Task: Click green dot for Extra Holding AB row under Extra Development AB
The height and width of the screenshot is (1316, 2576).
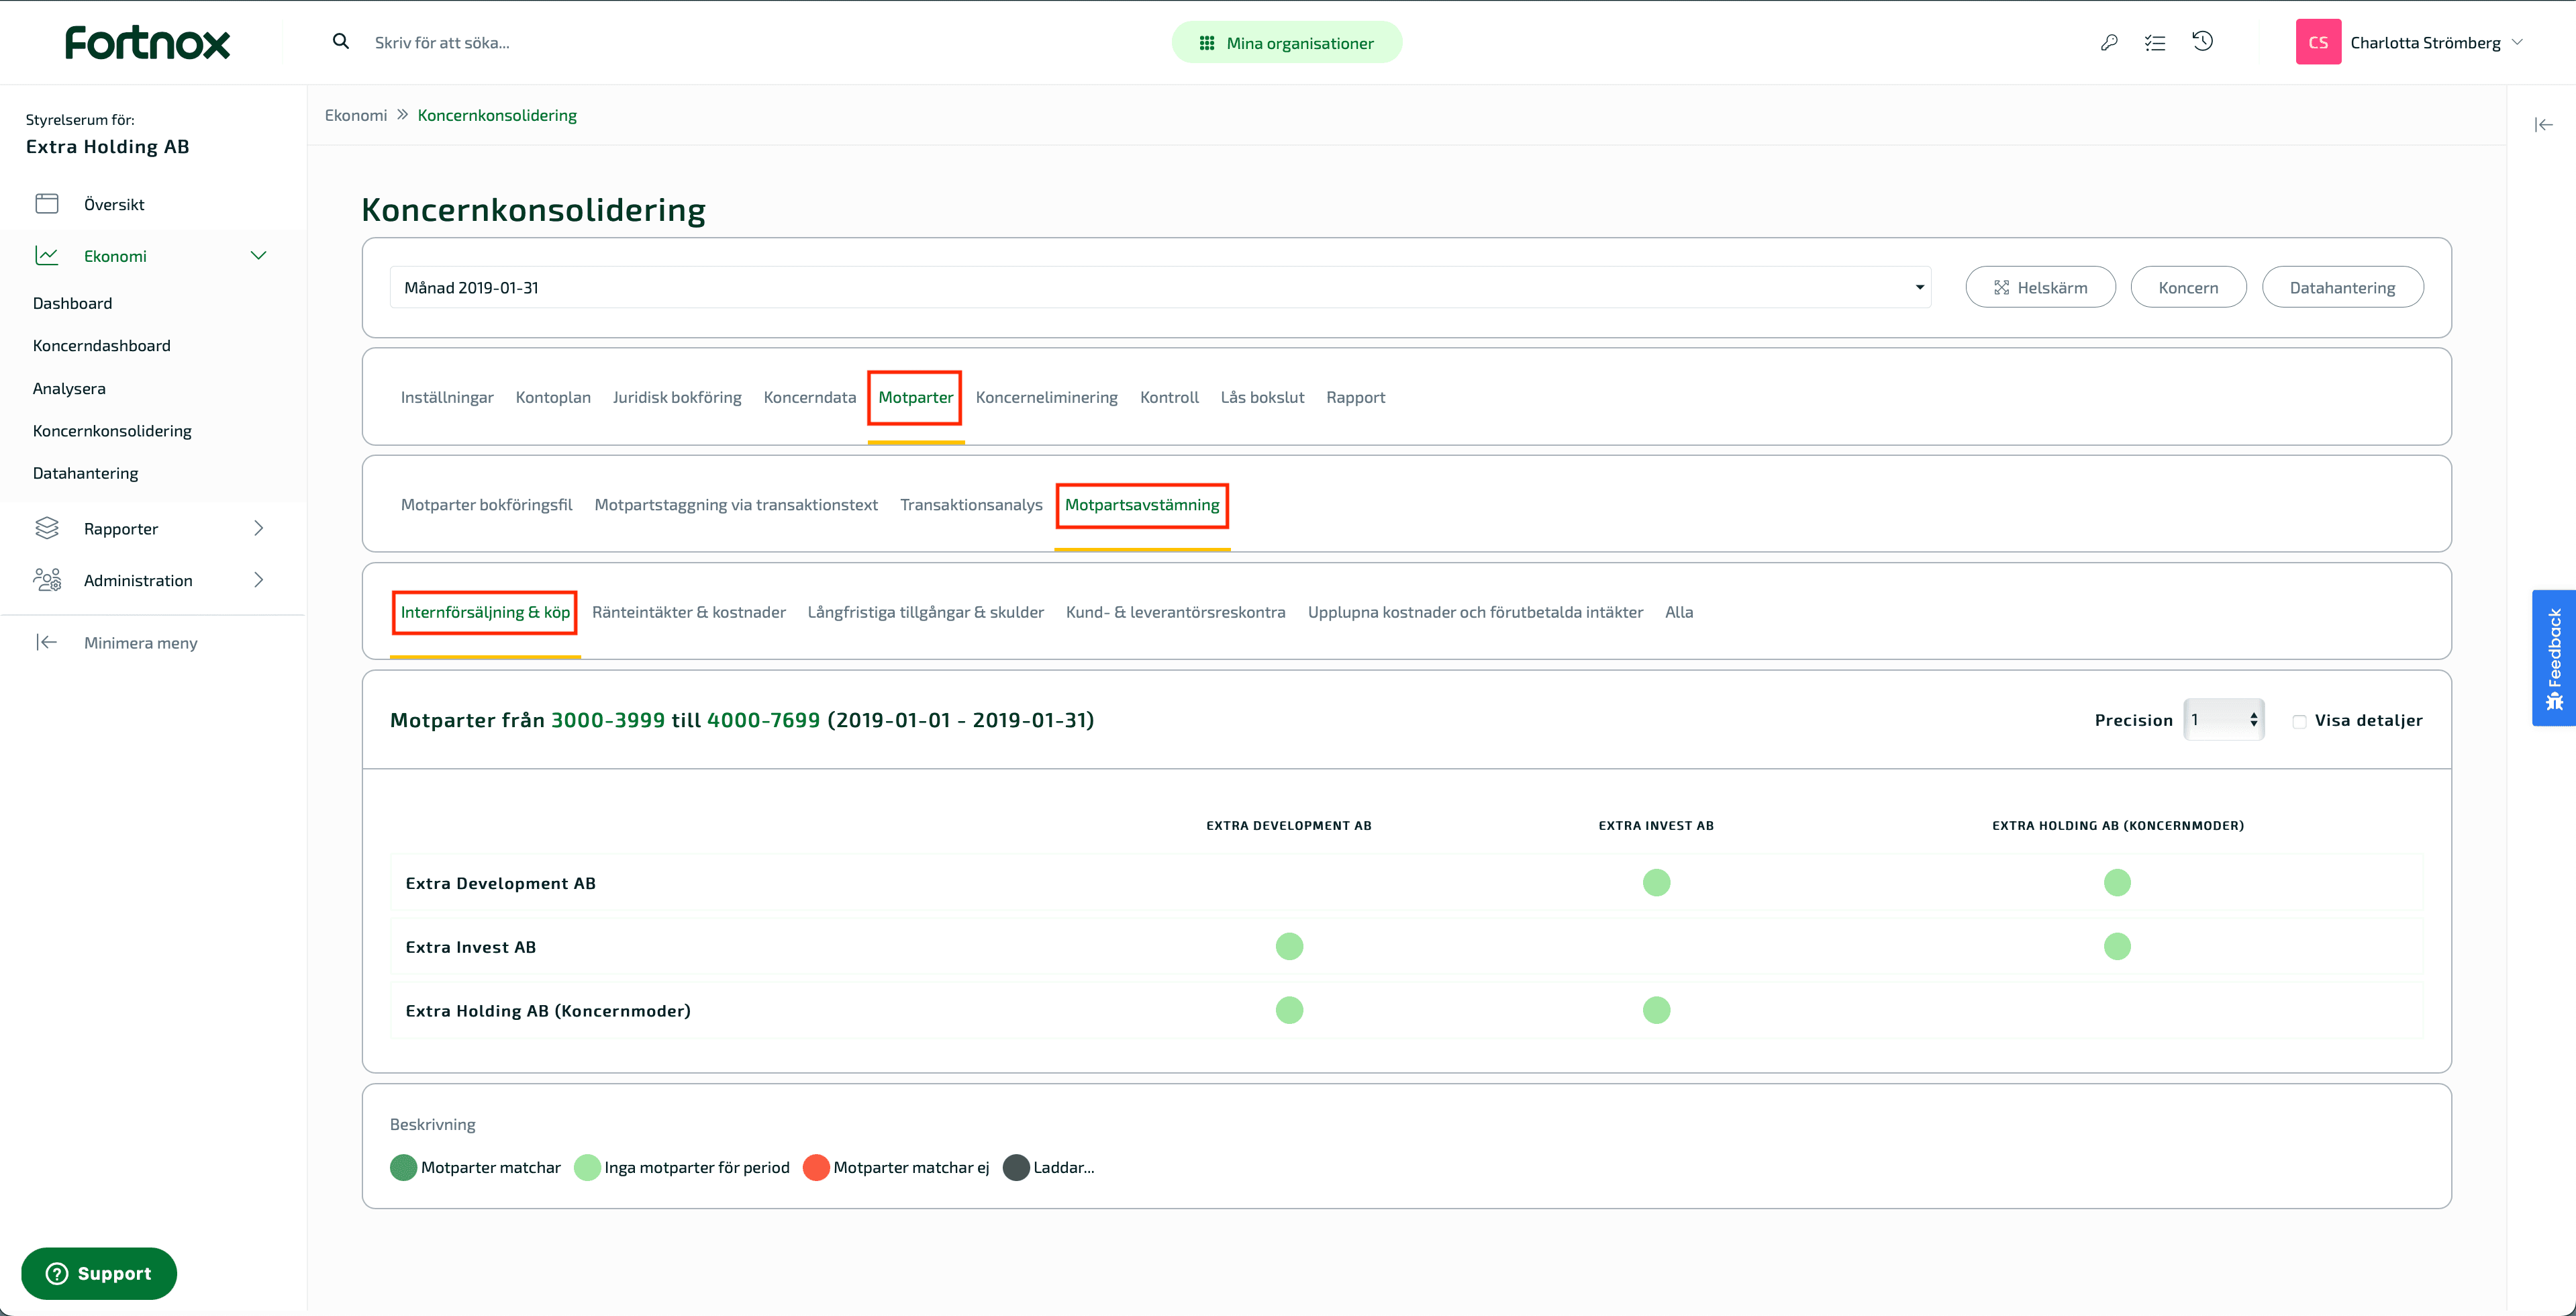Action: tap(1289, 1010)
